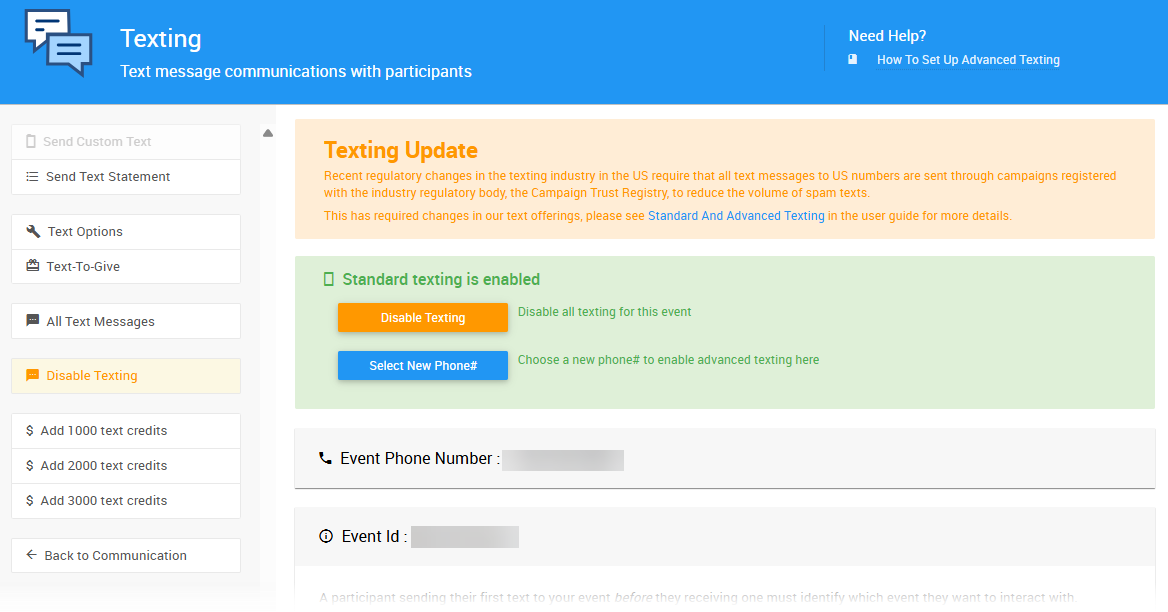Screen dimensions: 1168x612
Task: Choose Add 2000 text credits
Action: (104, 466)
